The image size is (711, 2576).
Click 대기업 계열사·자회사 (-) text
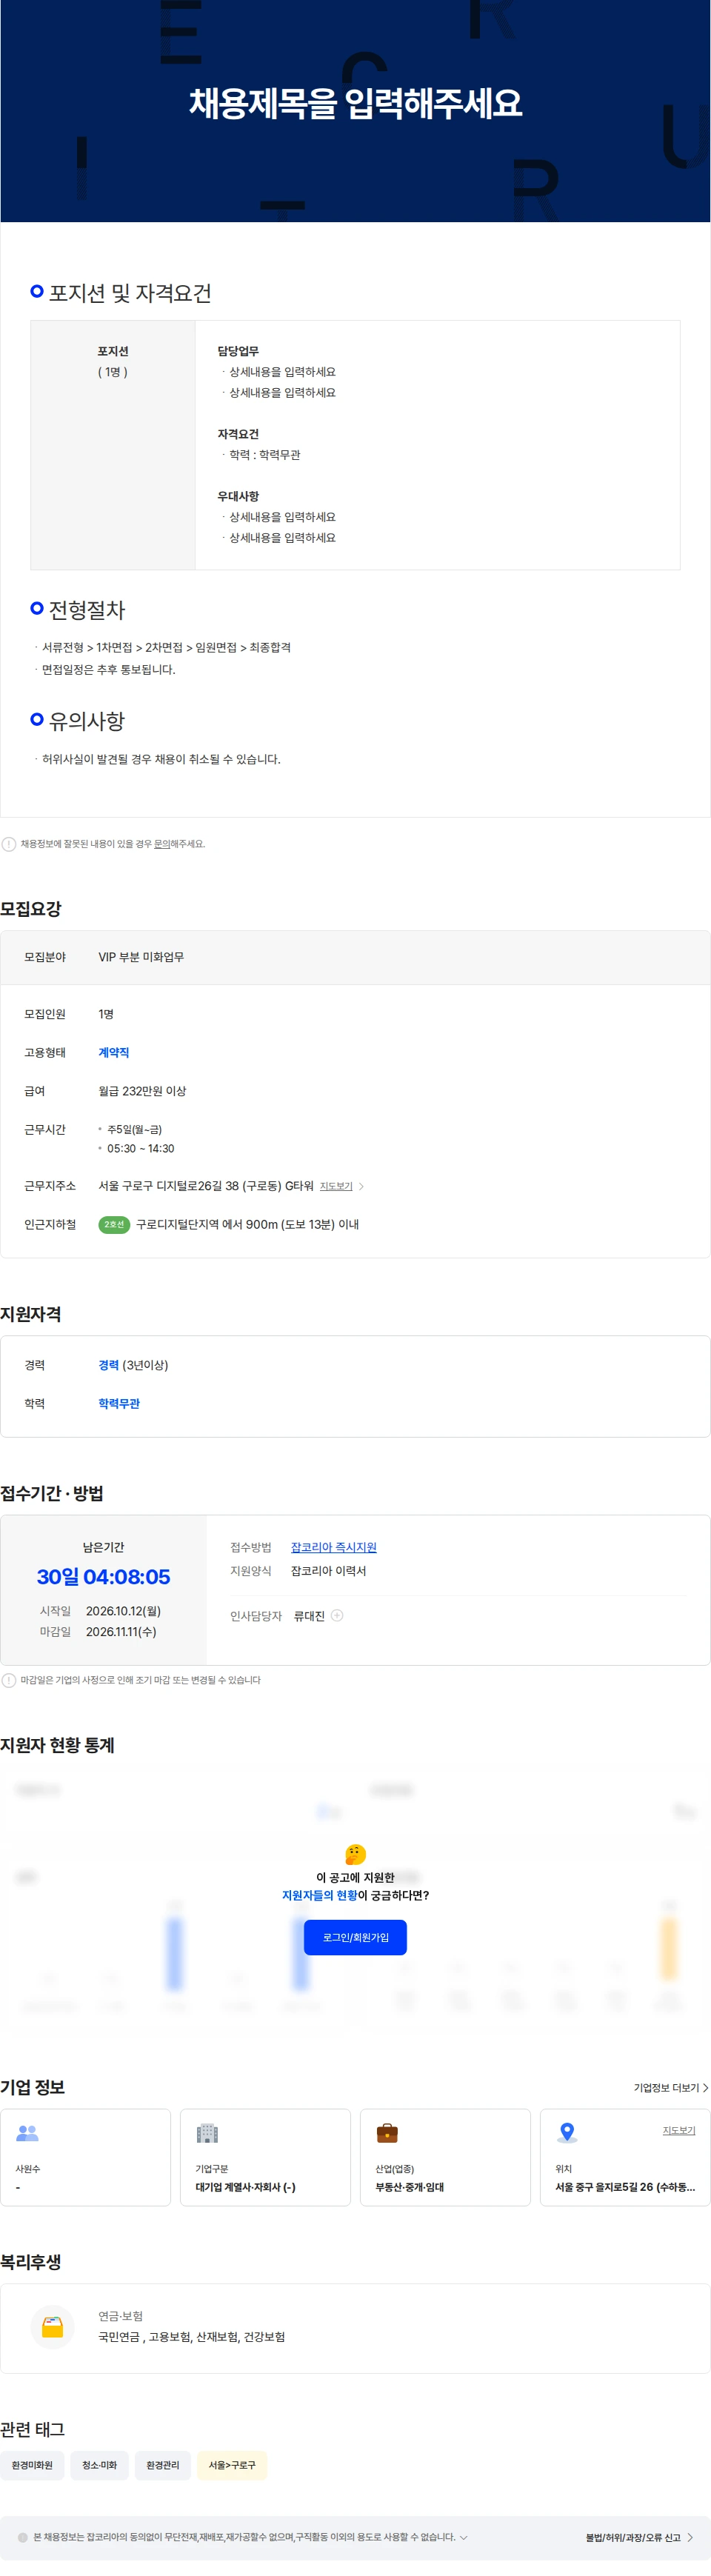click(245, 2187)
